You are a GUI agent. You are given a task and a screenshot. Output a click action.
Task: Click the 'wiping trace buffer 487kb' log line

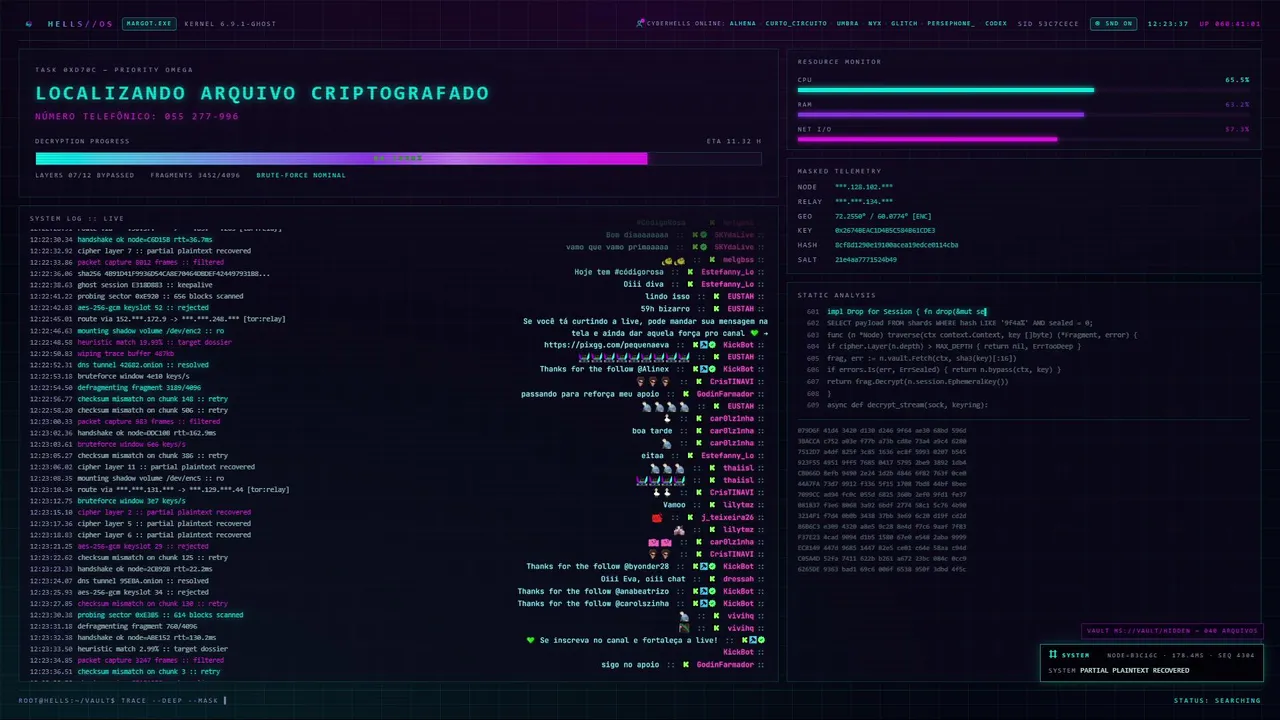(x=102, y=353)
